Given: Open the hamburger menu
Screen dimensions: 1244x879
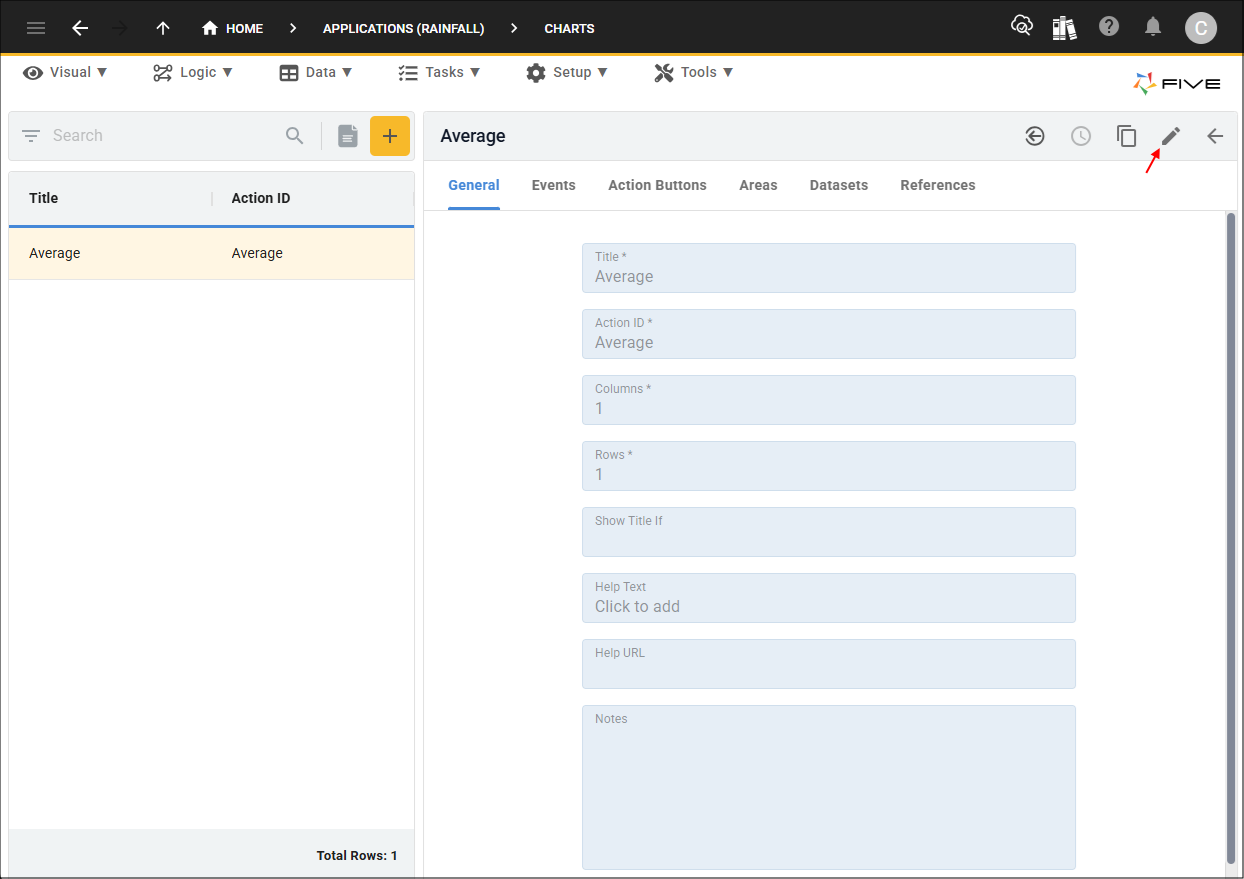Looking at the screenshot, I should [36, 28].
